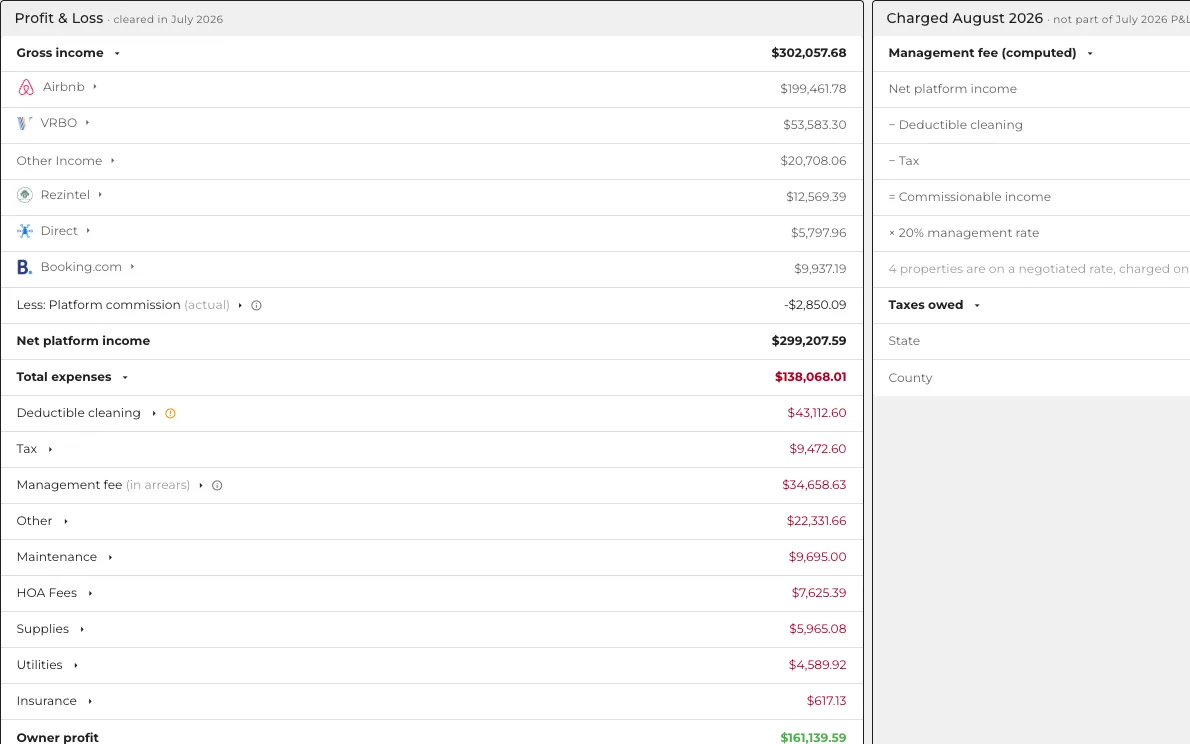The height and width of the screenshot is (744, 1190).
Task: Click the × 20% management rate line
Action: (x=964, y=233)
